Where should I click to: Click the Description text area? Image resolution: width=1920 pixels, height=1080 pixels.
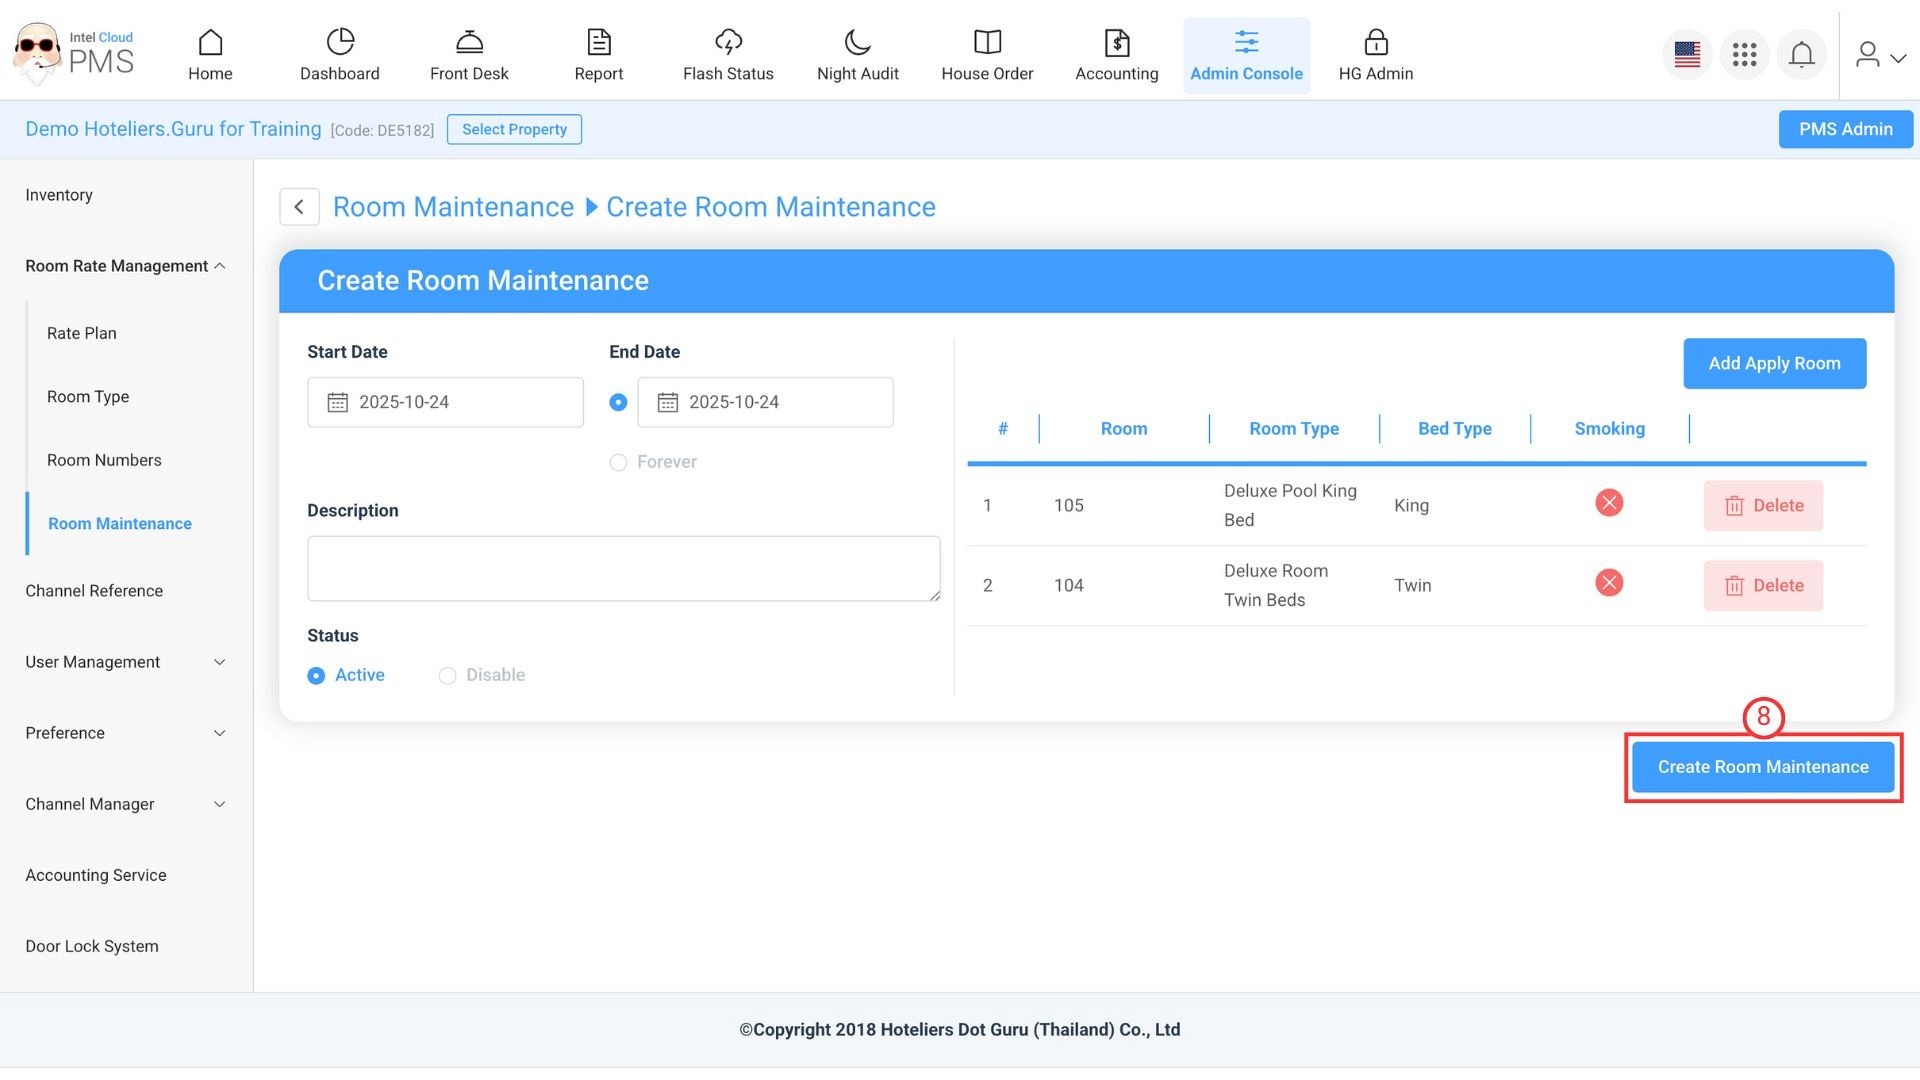coord(623,568)
